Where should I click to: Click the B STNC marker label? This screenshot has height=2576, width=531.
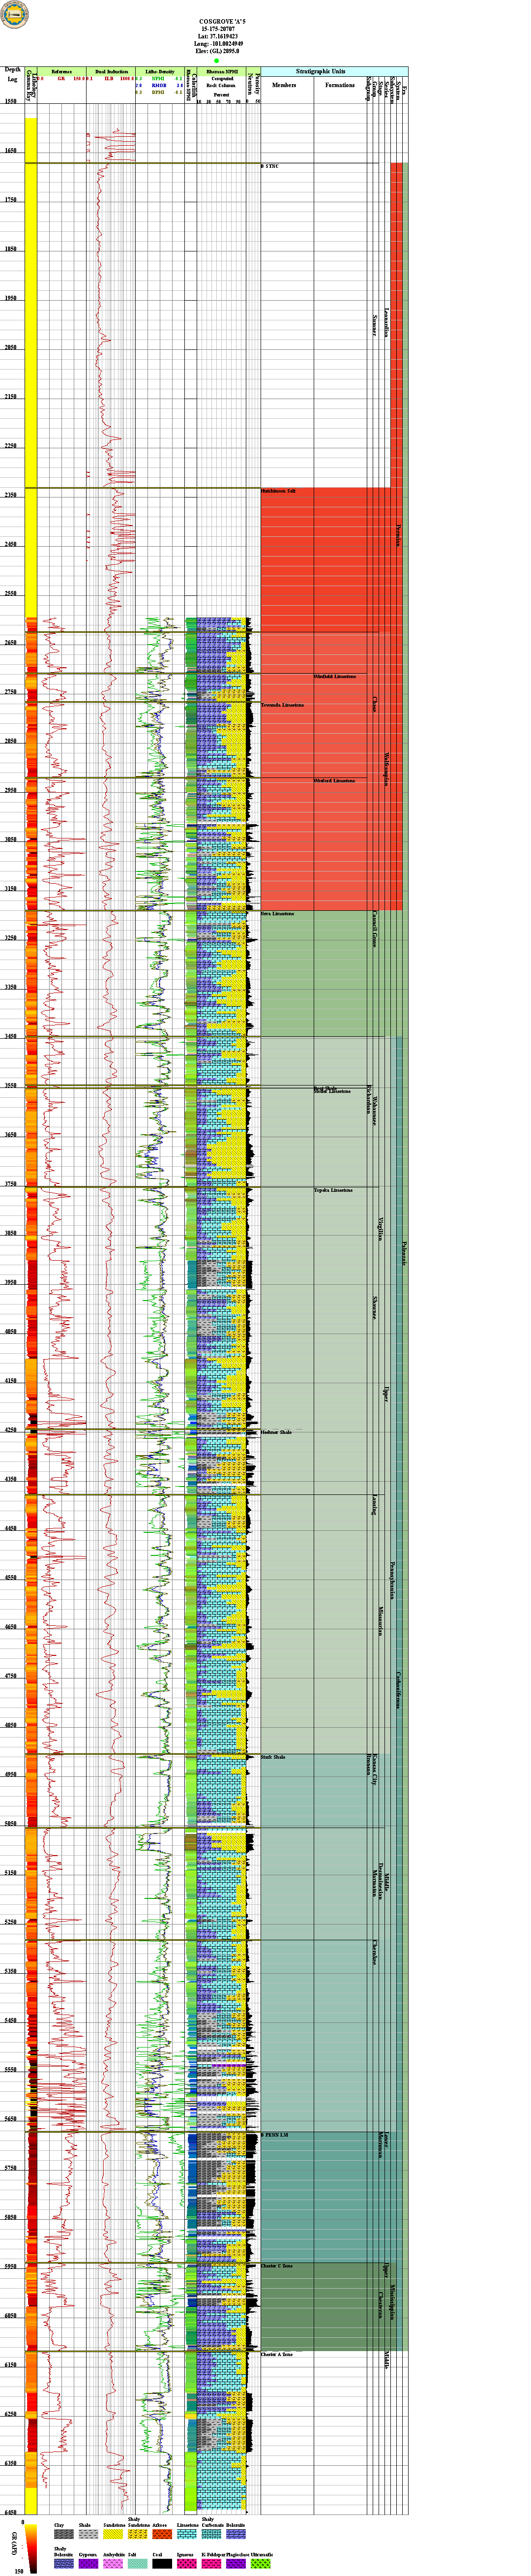(270, 166)
